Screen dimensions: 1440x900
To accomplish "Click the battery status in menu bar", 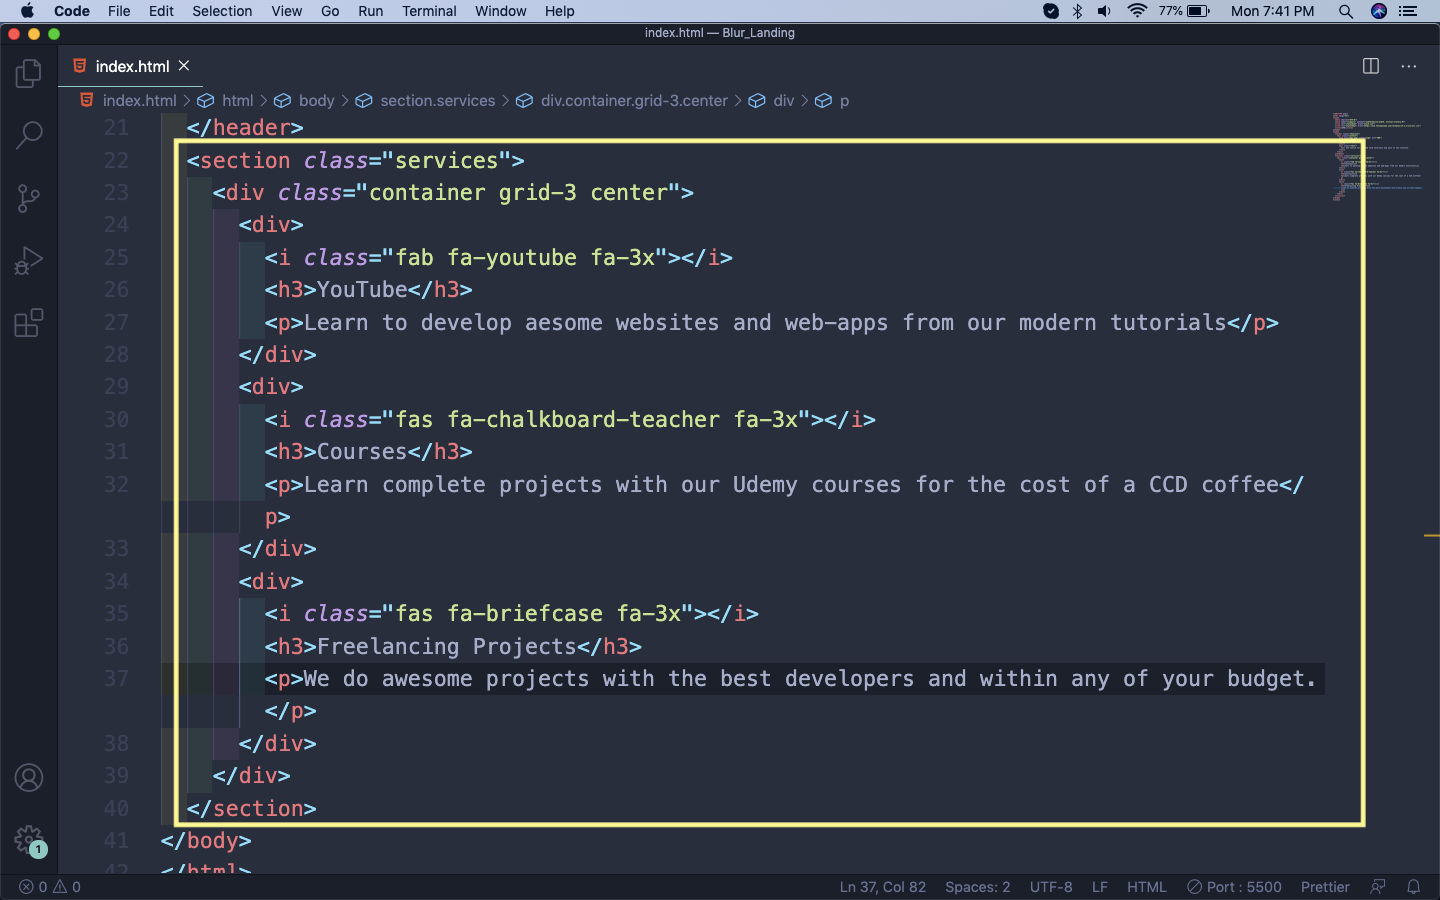I will point(1185,11).
